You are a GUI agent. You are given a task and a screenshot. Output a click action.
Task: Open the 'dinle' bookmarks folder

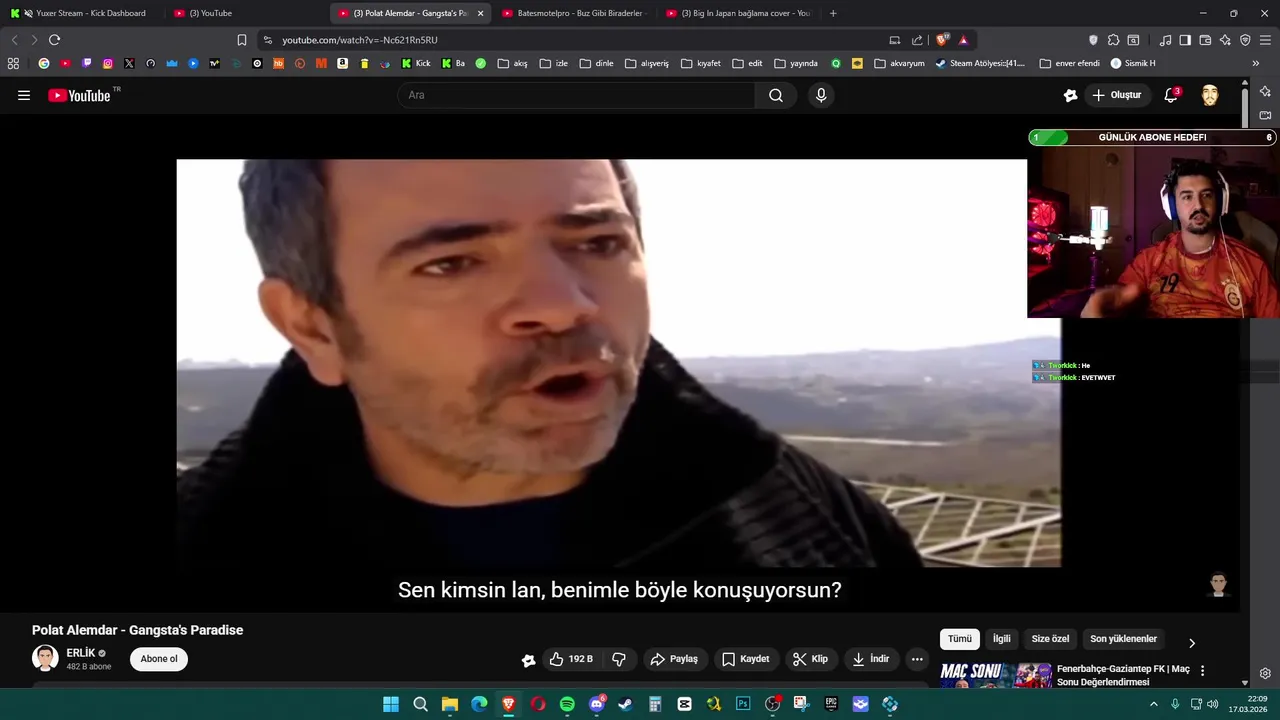[596, 63]
